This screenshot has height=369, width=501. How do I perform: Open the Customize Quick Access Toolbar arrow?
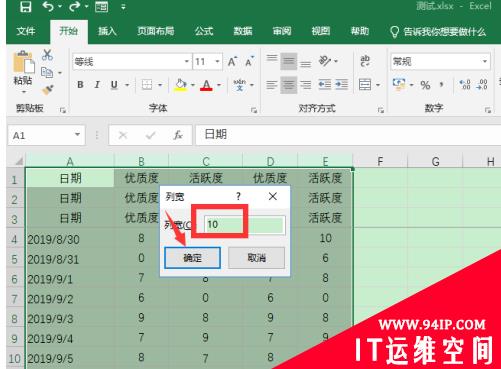coord(123,7)
